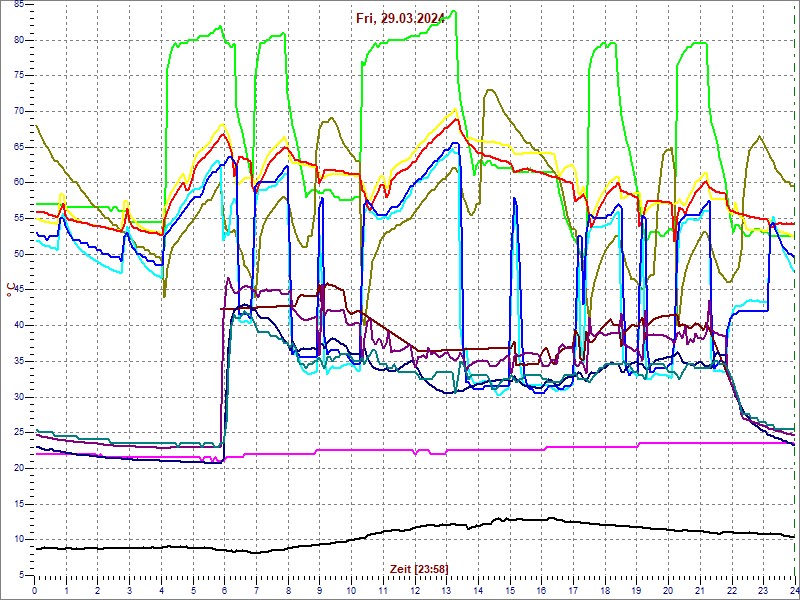Click the bright green curve peak near 84°C

pos(454,11)
